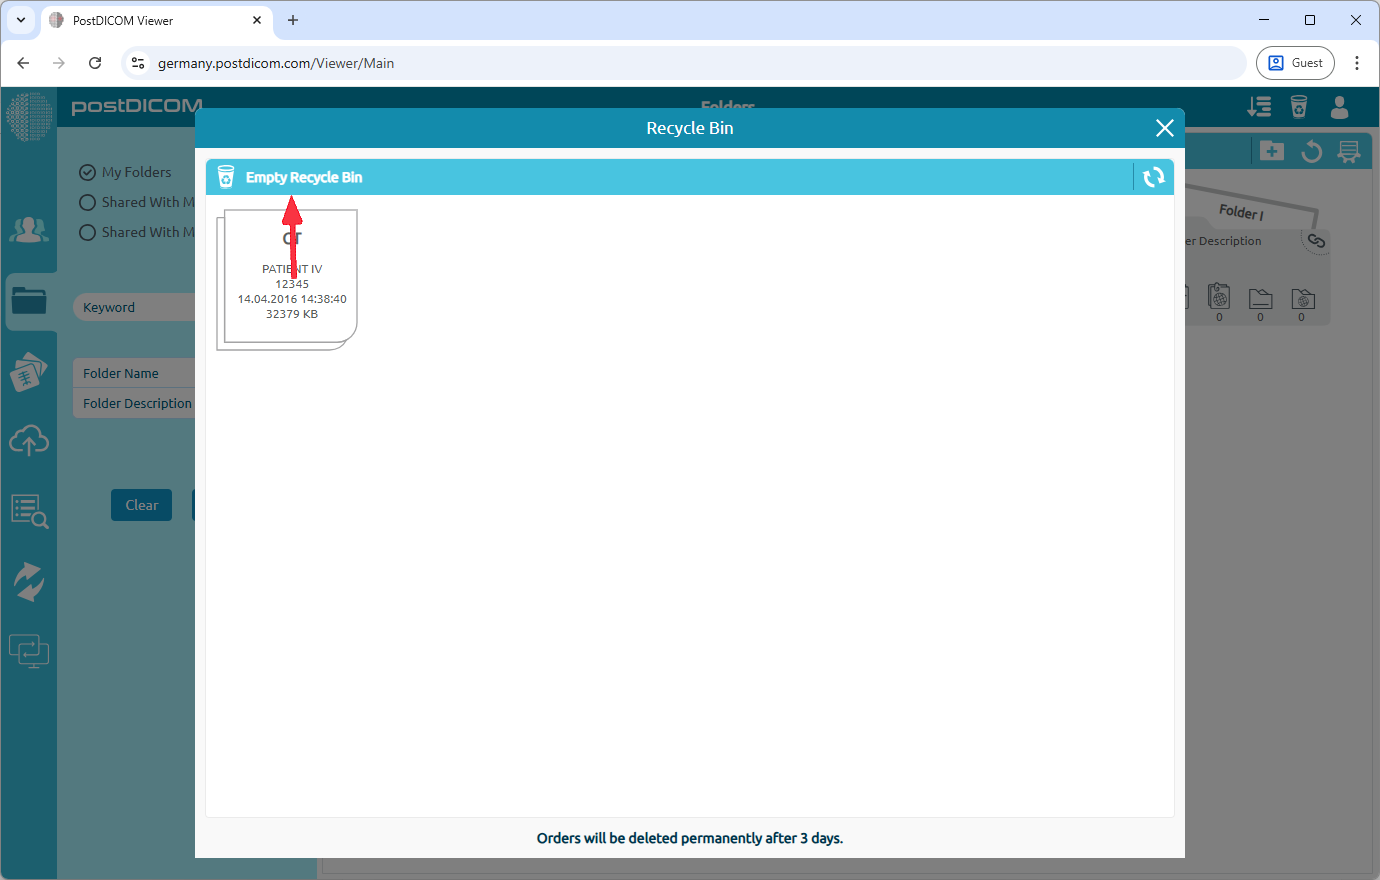Viewport: 1380px width, 880px height.
Task: Open the user account icon in the top bar
Action: pyautogui.click(x=1340, y=107)
